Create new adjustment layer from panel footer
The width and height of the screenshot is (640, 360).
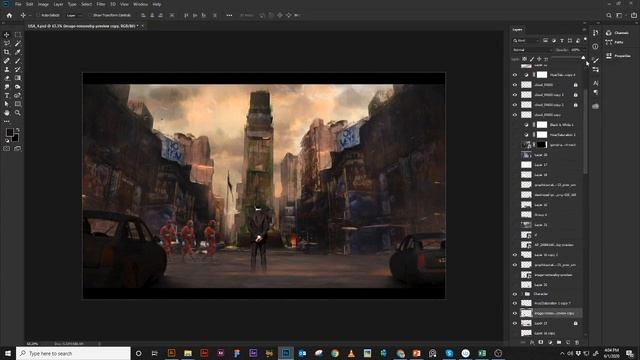[550, 342]
